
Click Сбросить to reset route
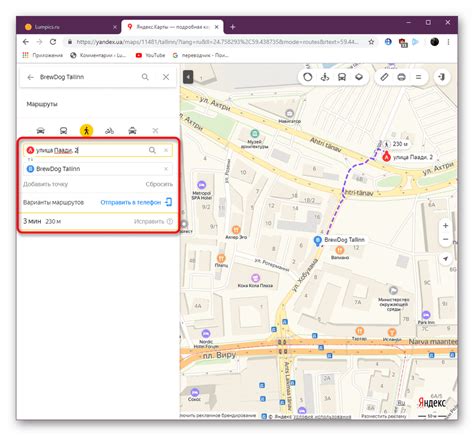pyautogui.click(x=159, y=184)
